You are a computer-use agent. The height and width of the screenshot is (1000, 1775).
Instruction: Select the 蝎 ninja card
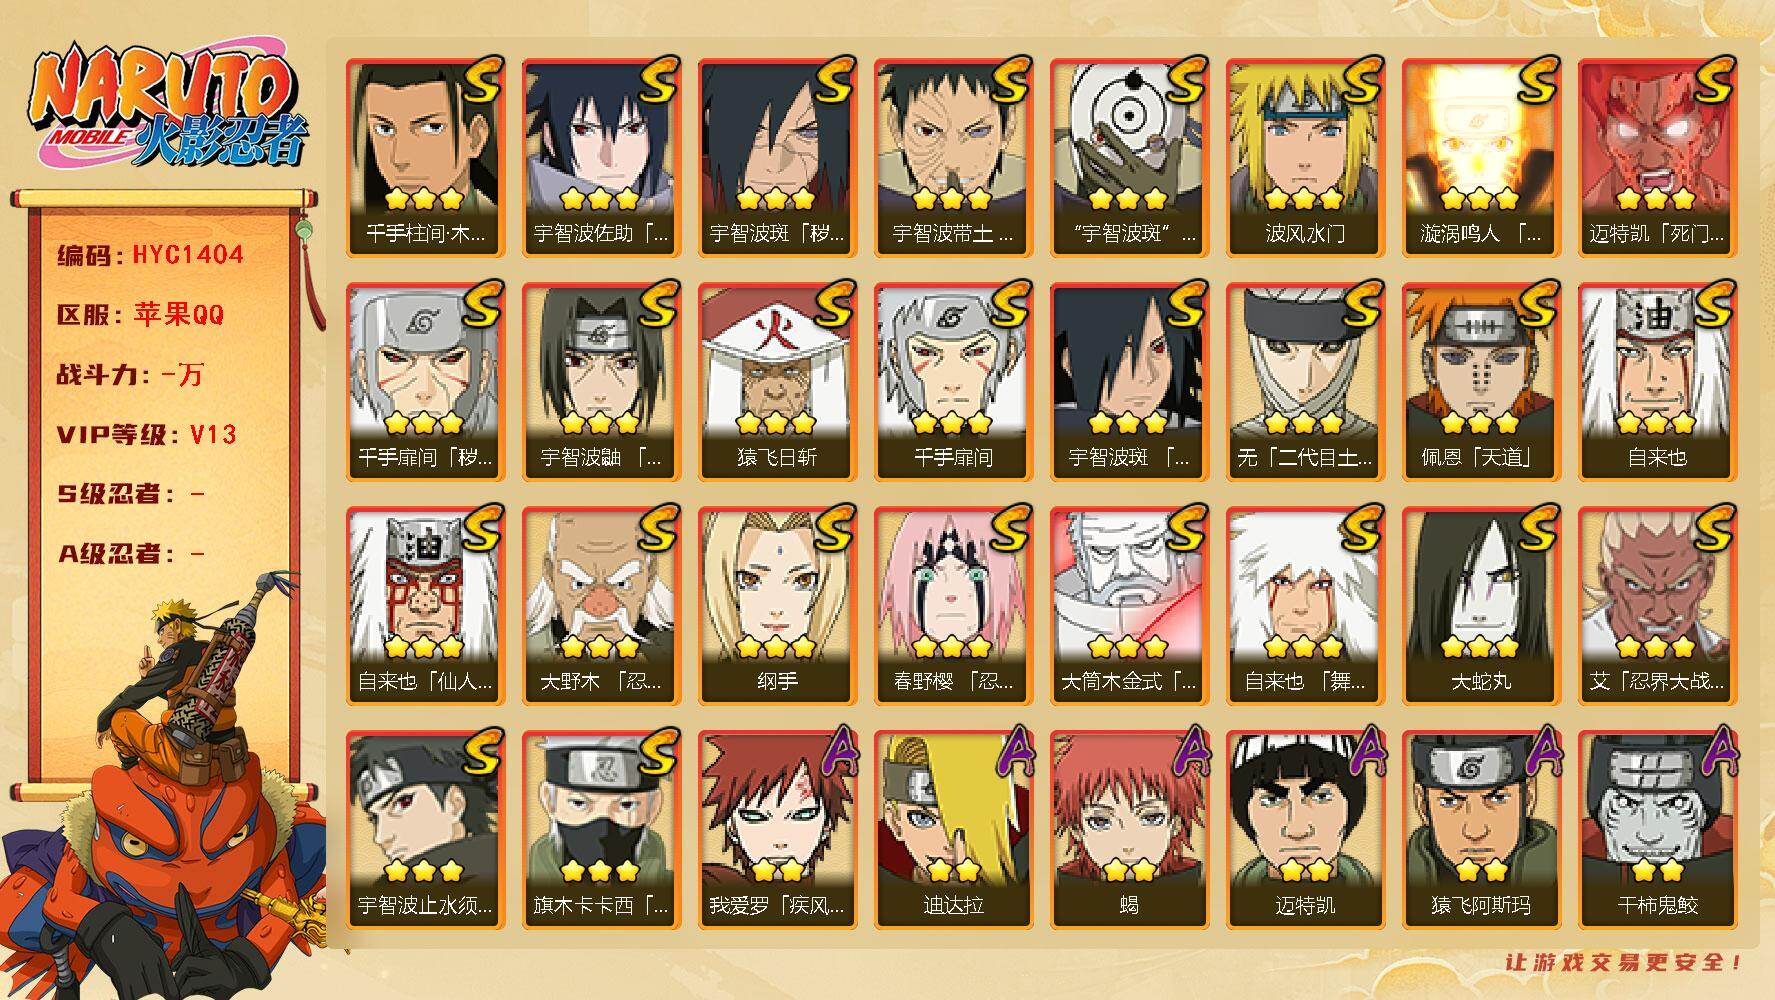tap(1129, 829)
